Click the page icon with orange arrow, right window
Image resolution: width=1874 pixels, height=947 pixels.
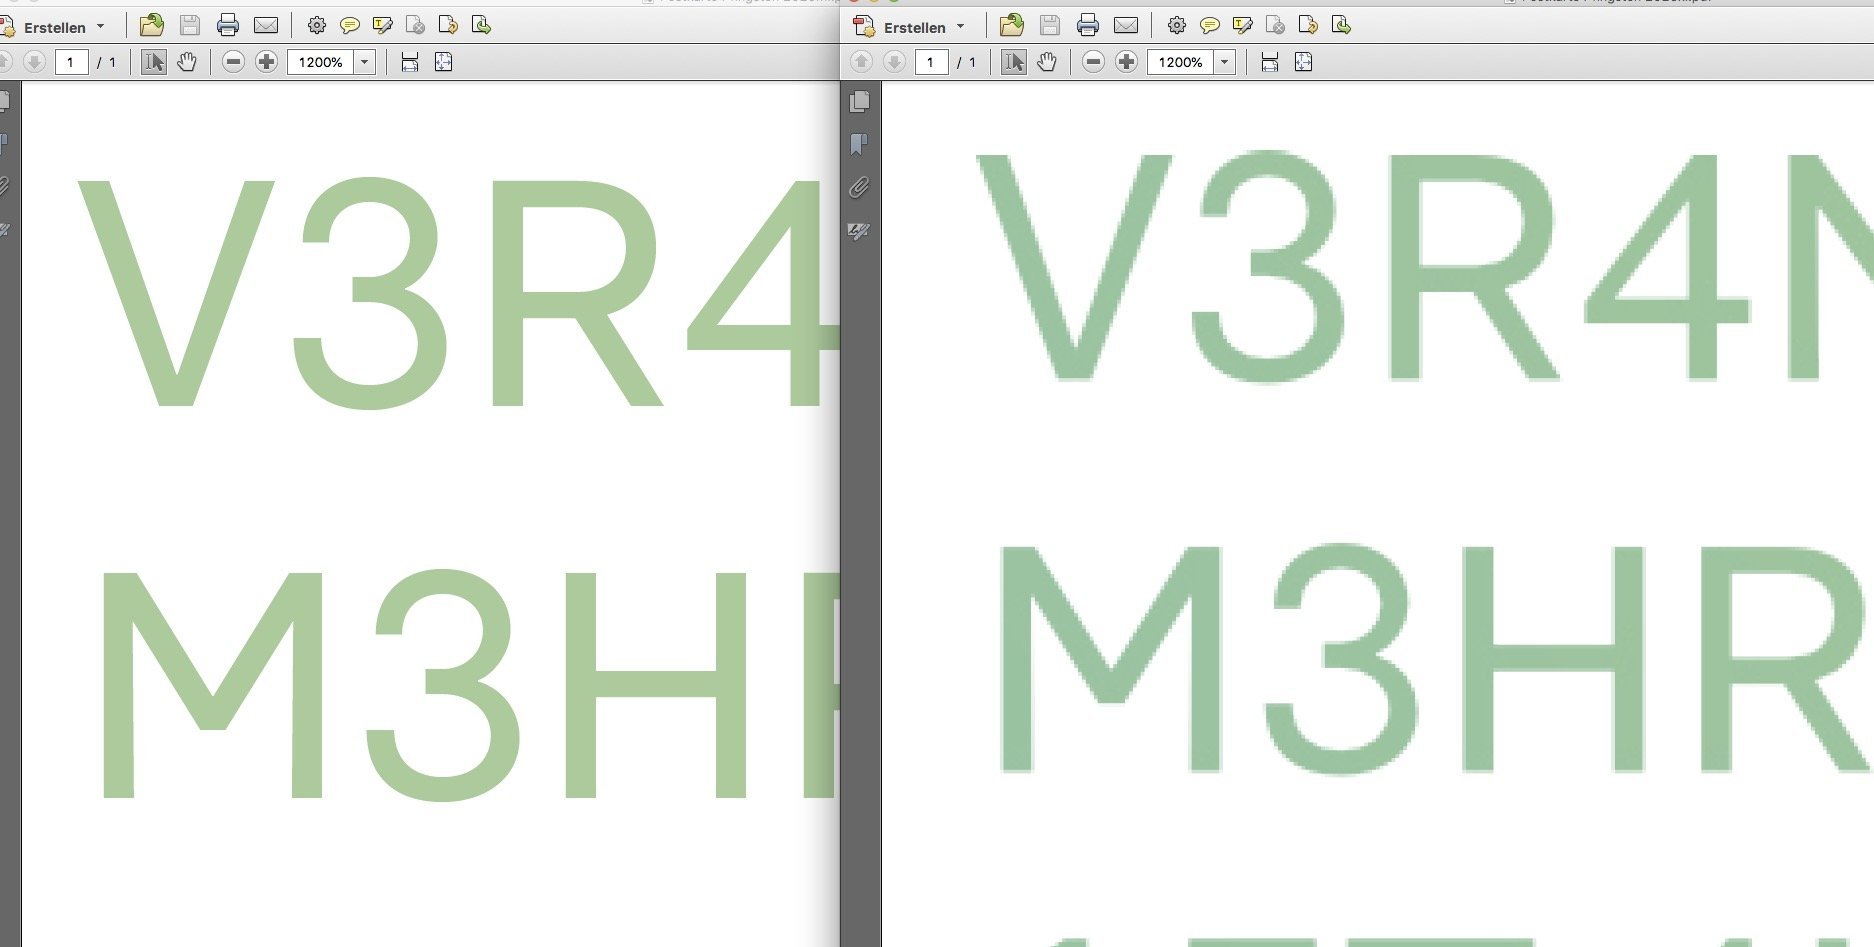1308,25
